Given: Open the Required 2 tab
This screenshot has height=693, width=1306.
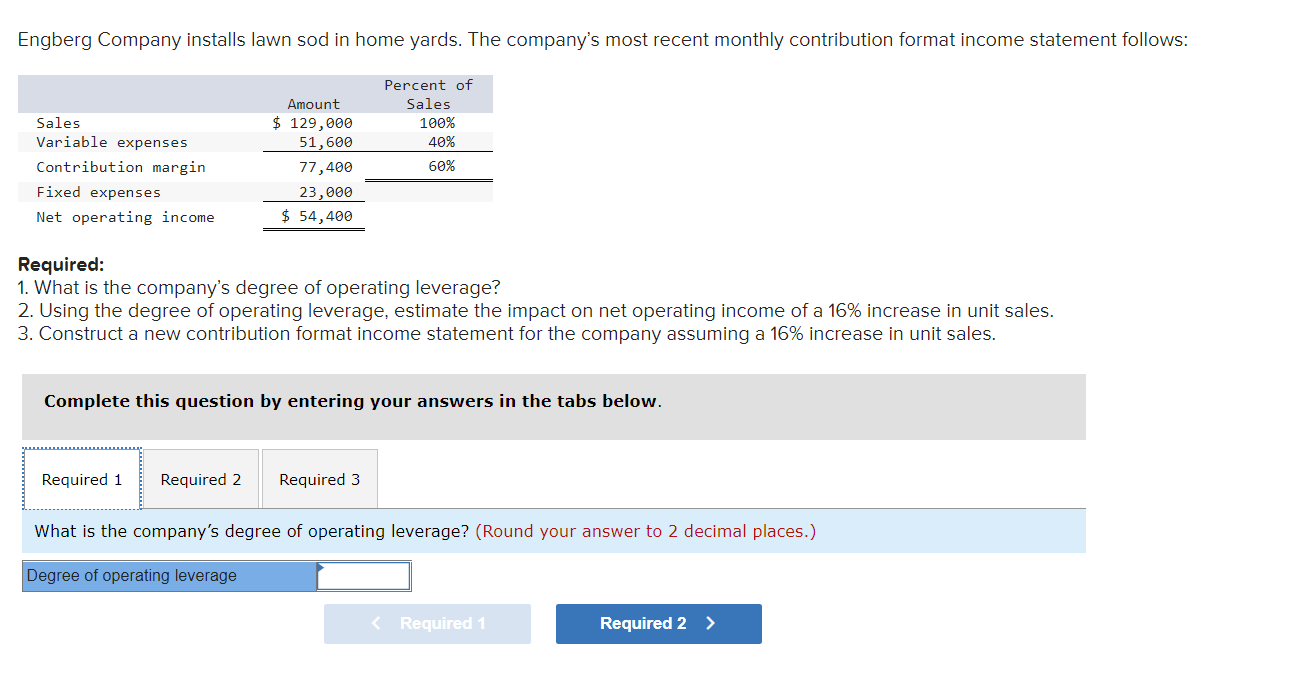Looking at the screenshot, I should tap(200, 480).
